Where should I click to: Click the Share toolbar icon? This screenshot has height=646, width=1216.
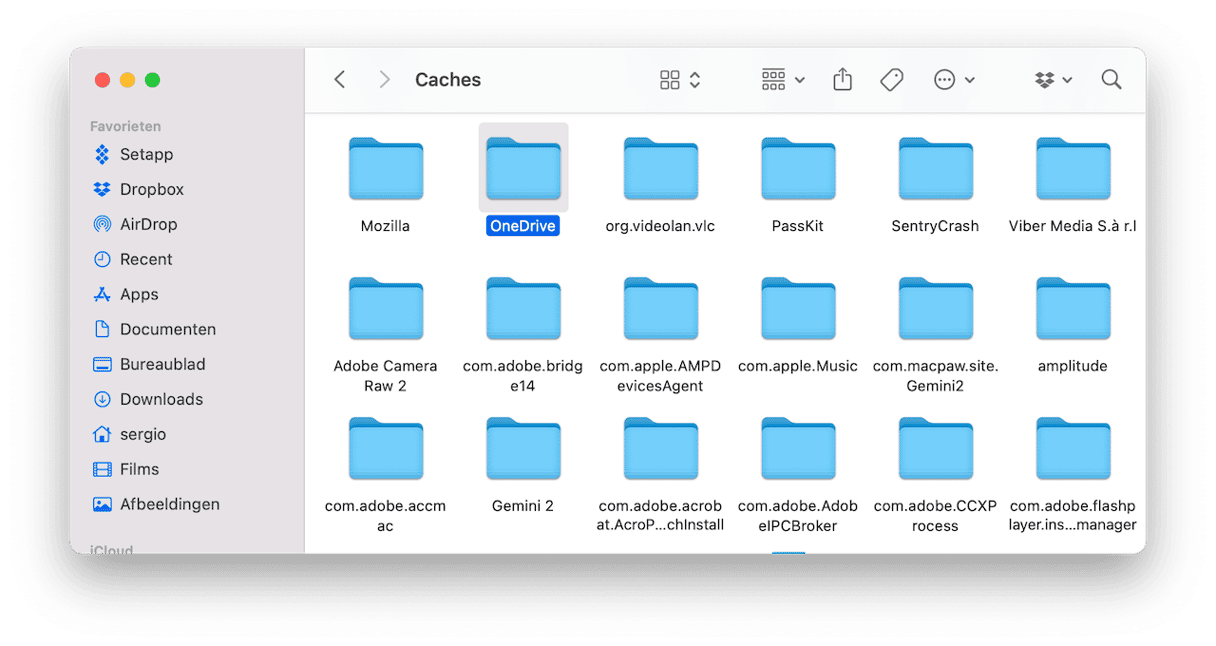(x=843, y=80)
